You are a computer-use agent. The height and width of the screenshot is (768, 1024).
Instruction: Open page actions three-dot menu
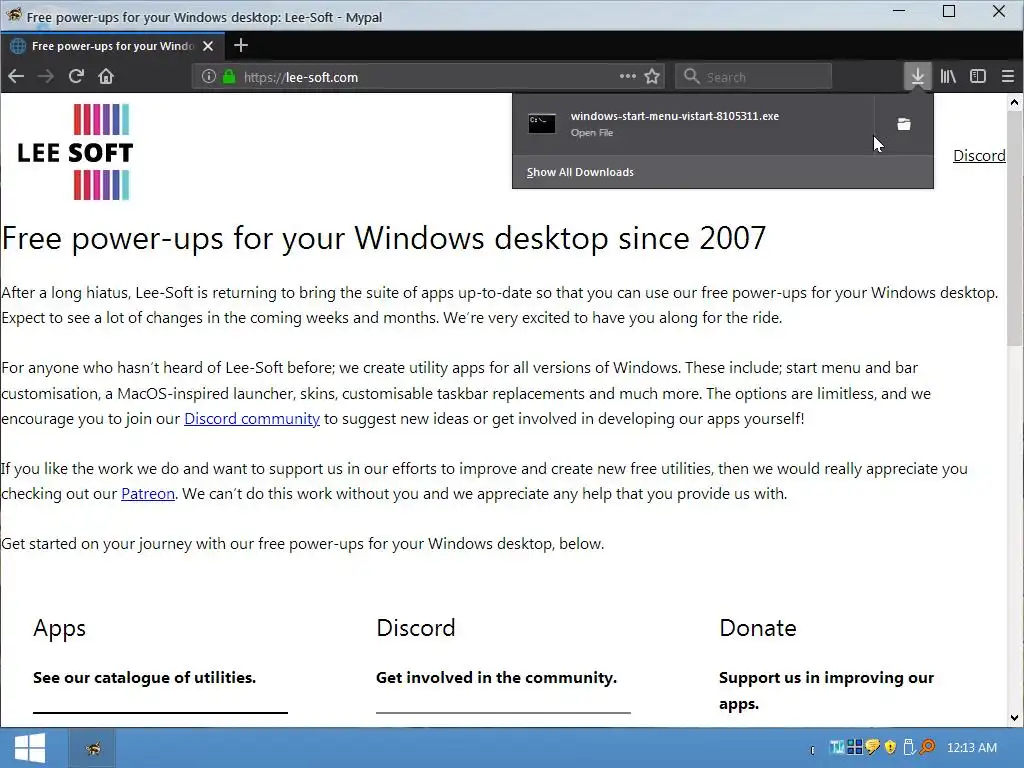pyautogui.click(x=628, y=76)
